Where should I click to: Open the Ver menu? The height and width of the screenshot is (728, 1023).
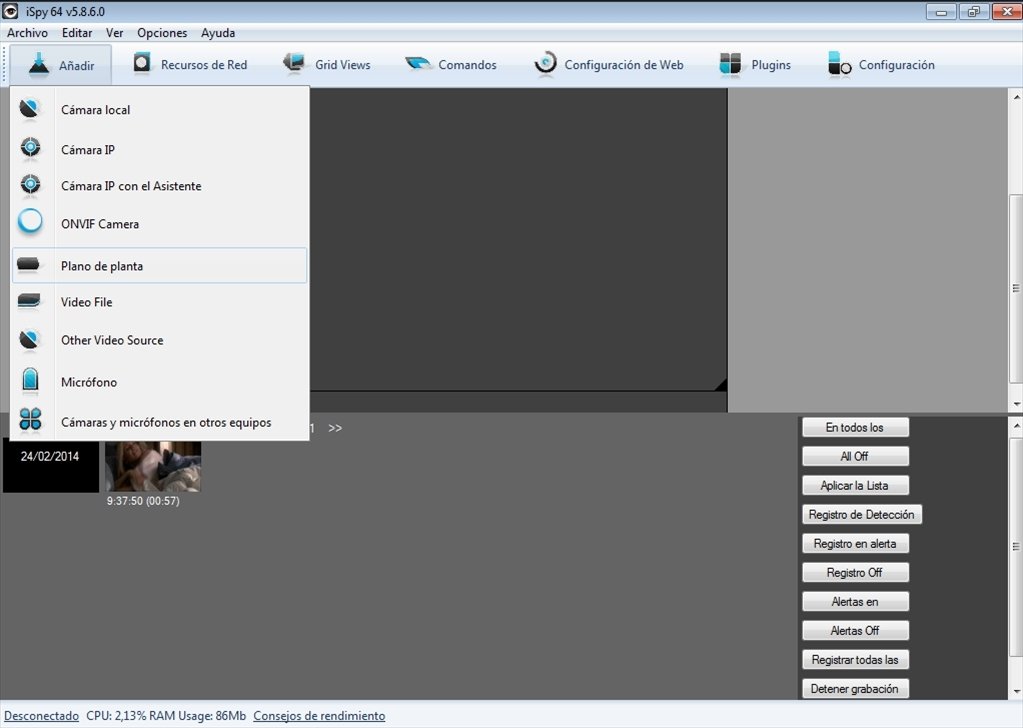(x=115, y=33)
